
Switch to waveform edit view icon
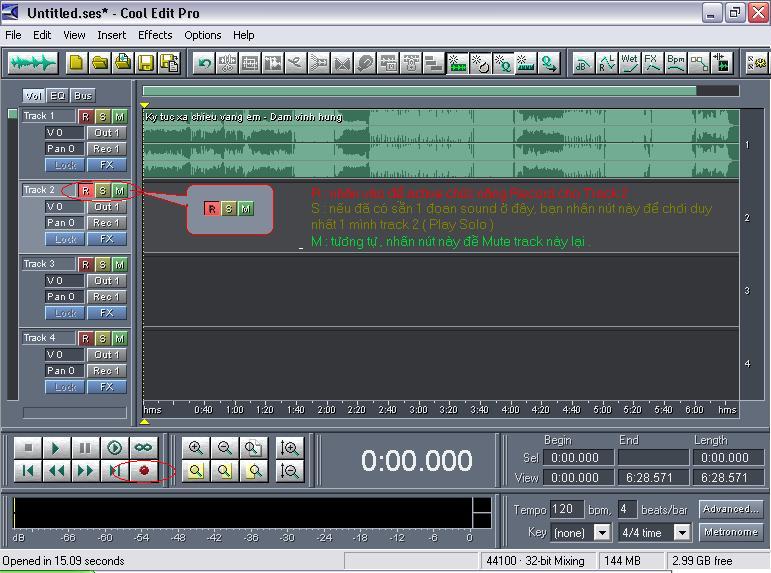point(32,63)
